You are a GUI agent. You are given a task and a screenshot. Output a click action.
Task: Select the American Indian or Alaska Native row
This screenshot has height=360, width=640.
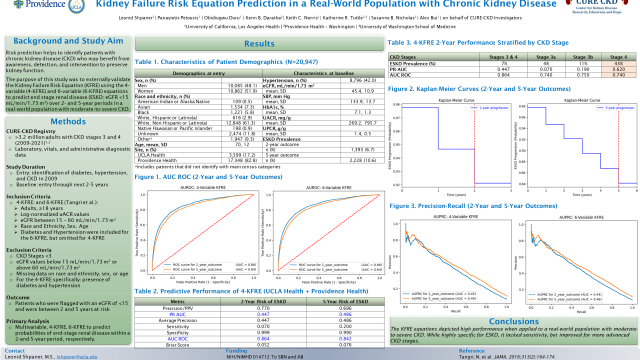point(198,101)
